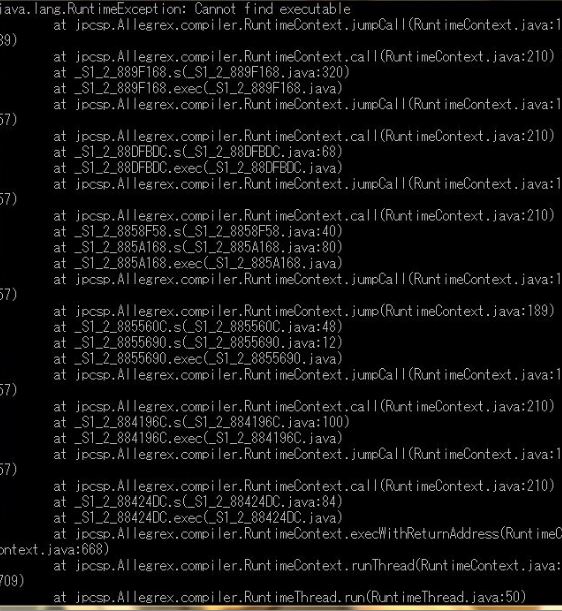Screen dimensions: 562x611
Task: Click the "ontext.java:668)" wrapped line
Action: pos(55,550)
